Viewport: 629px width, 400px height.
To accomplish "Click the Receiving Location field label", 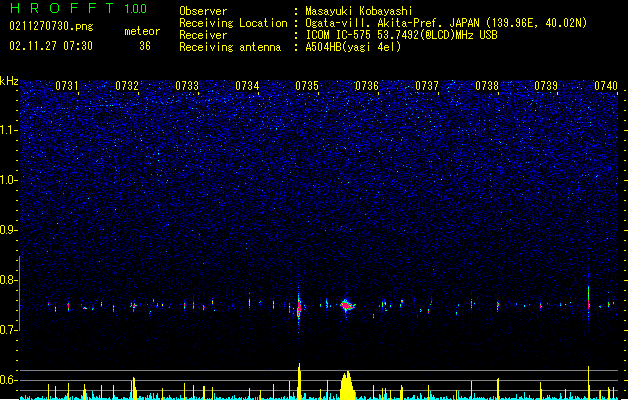I will point(233,23).
